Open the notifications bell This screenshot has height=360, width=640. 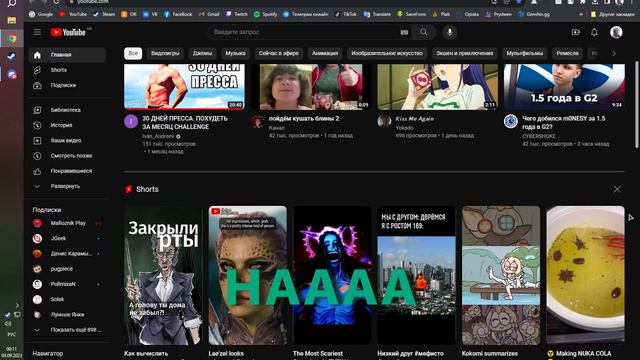click(x=594, y=32)
